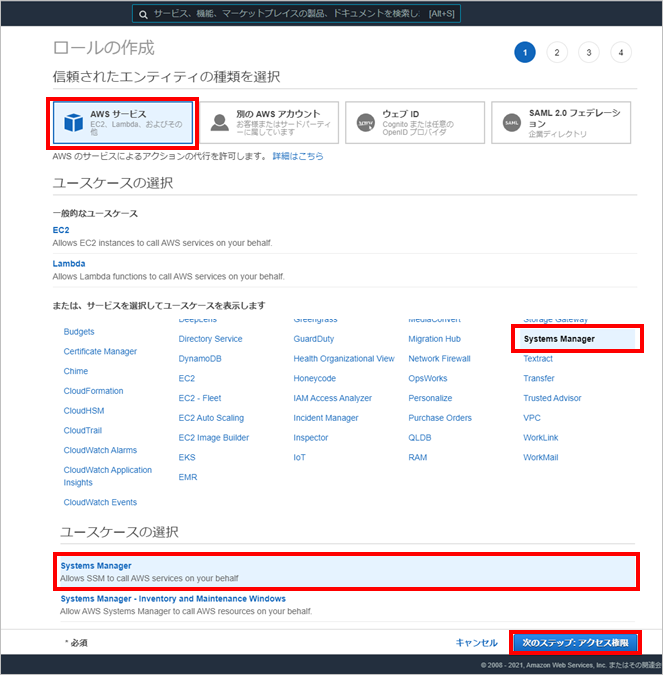This screenshot has width=663, height=675.
Task: Focus the AWS services search field
Action: [x=296, y=14]
